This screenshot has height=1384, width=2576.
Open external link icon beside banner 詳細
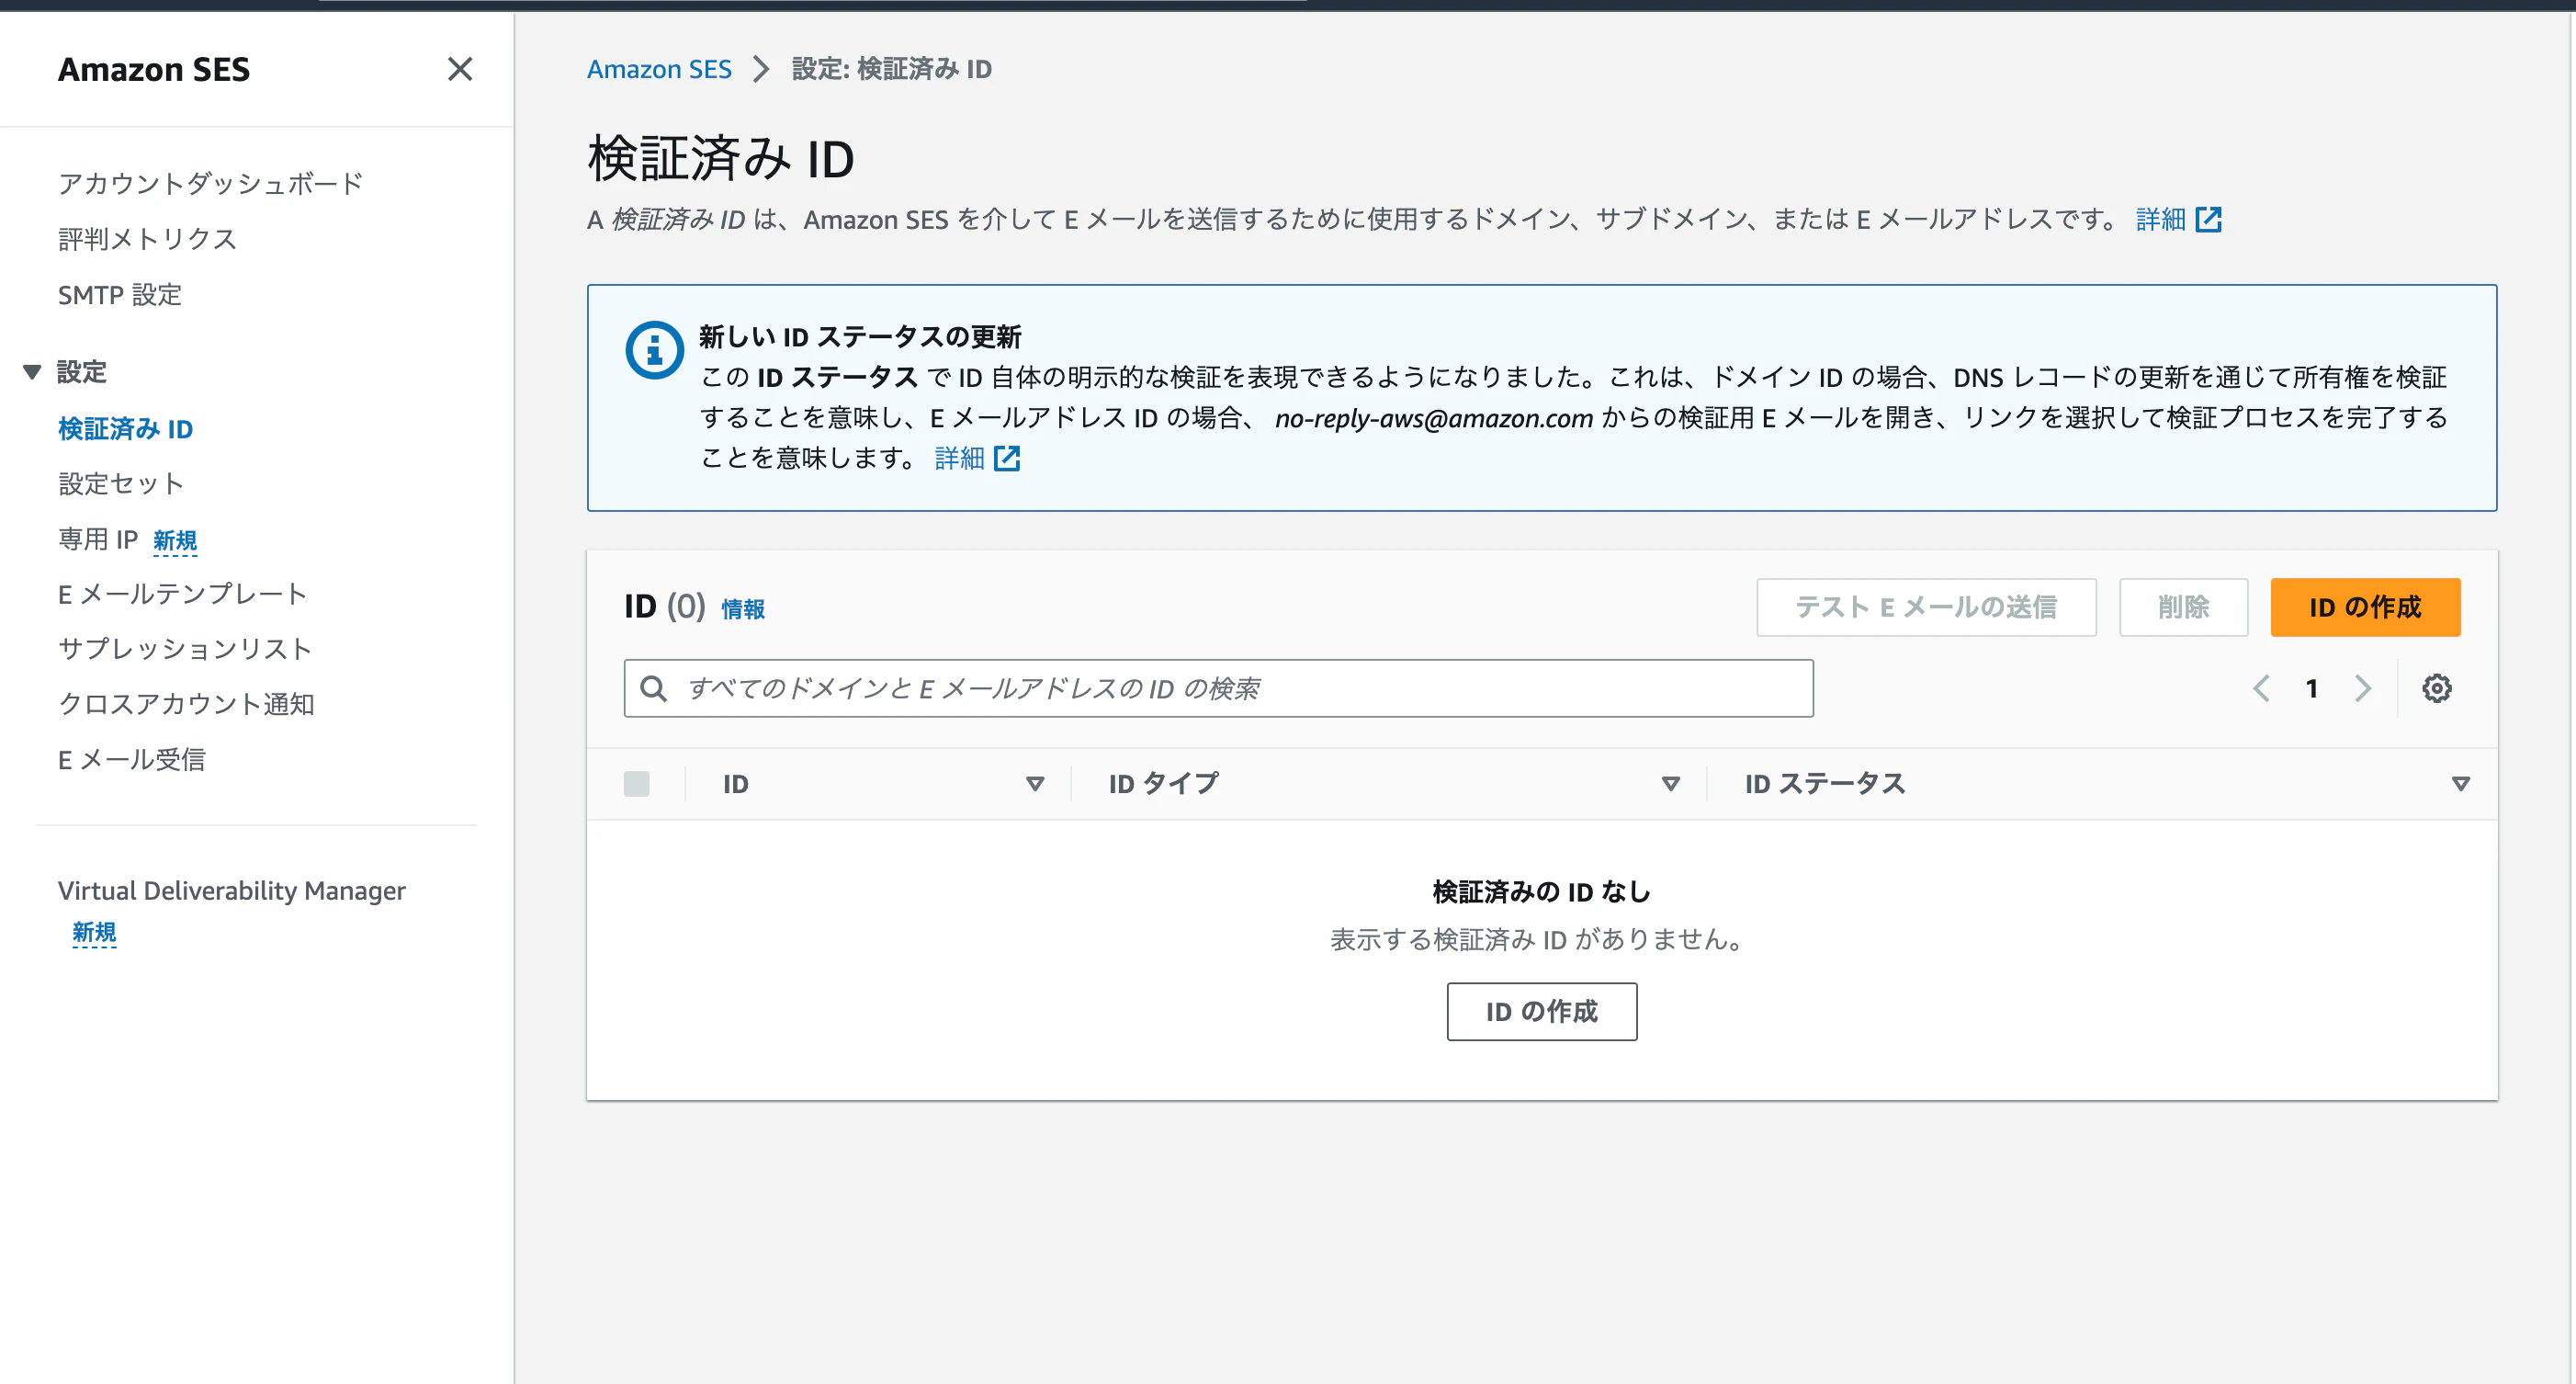1008,459
